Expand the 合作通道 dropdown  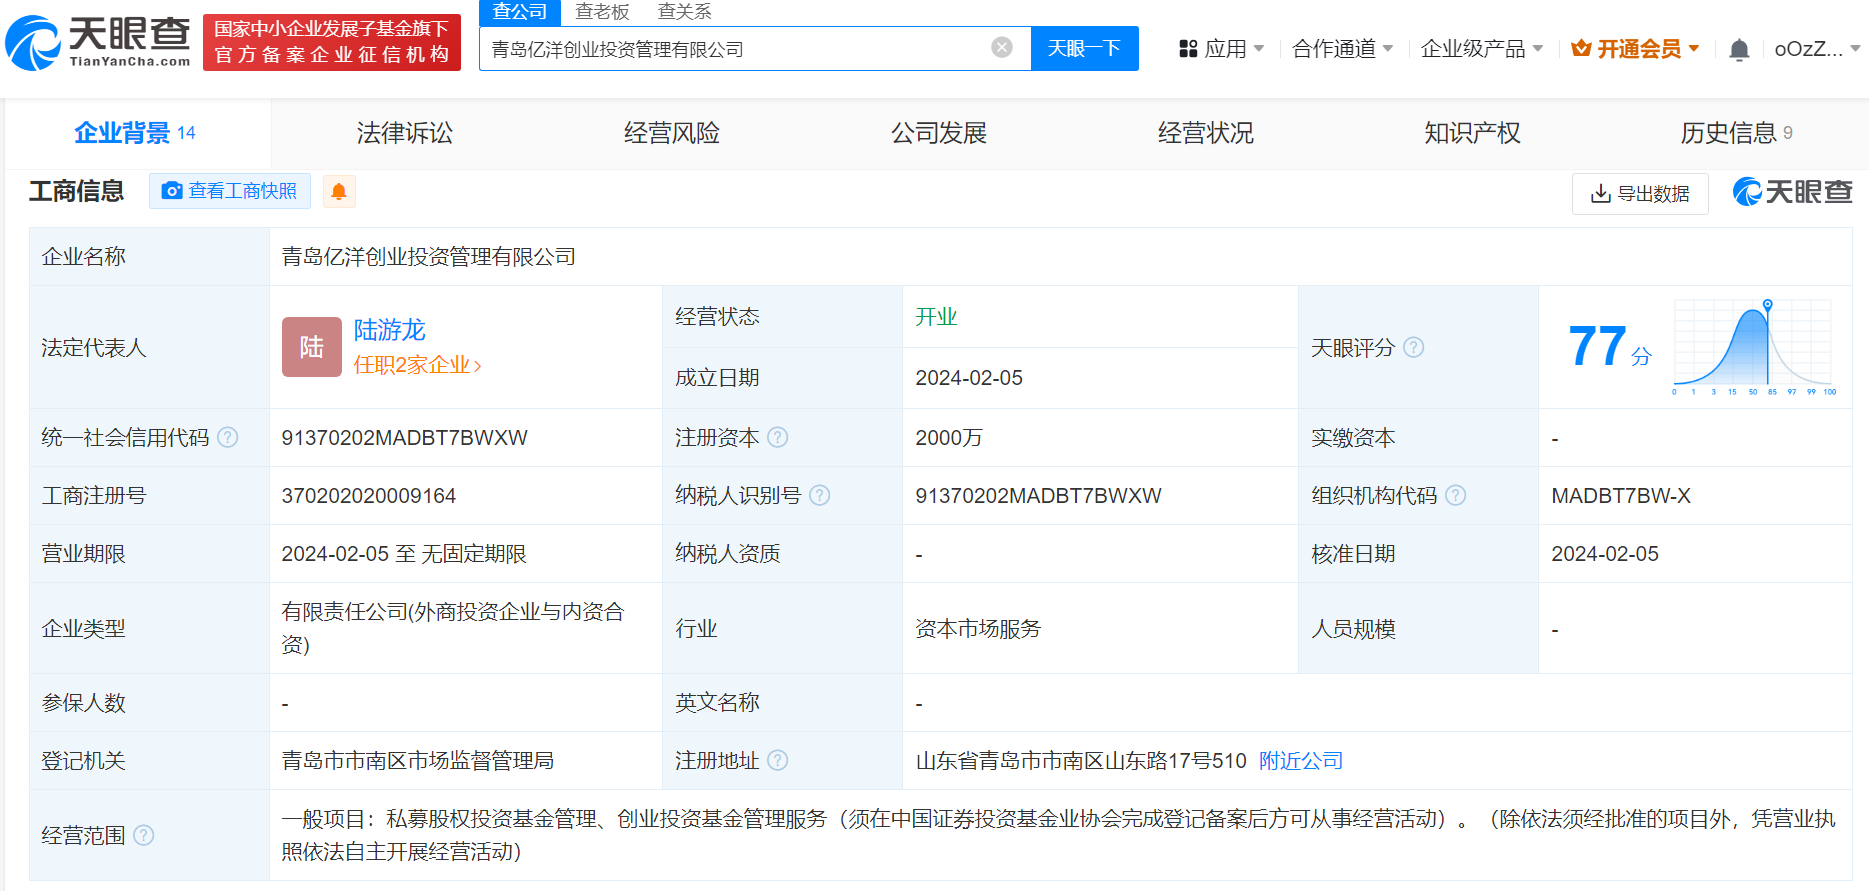tap(1342, 49)
